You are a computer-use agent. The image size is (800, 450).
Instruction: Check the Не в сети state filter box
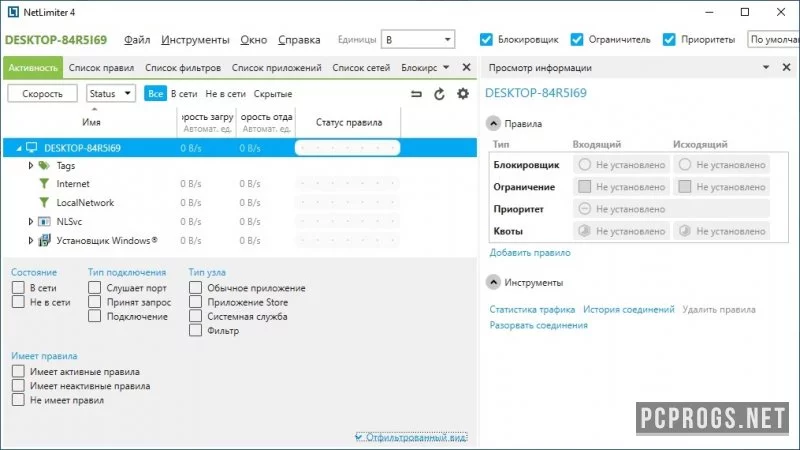point(18,302)
